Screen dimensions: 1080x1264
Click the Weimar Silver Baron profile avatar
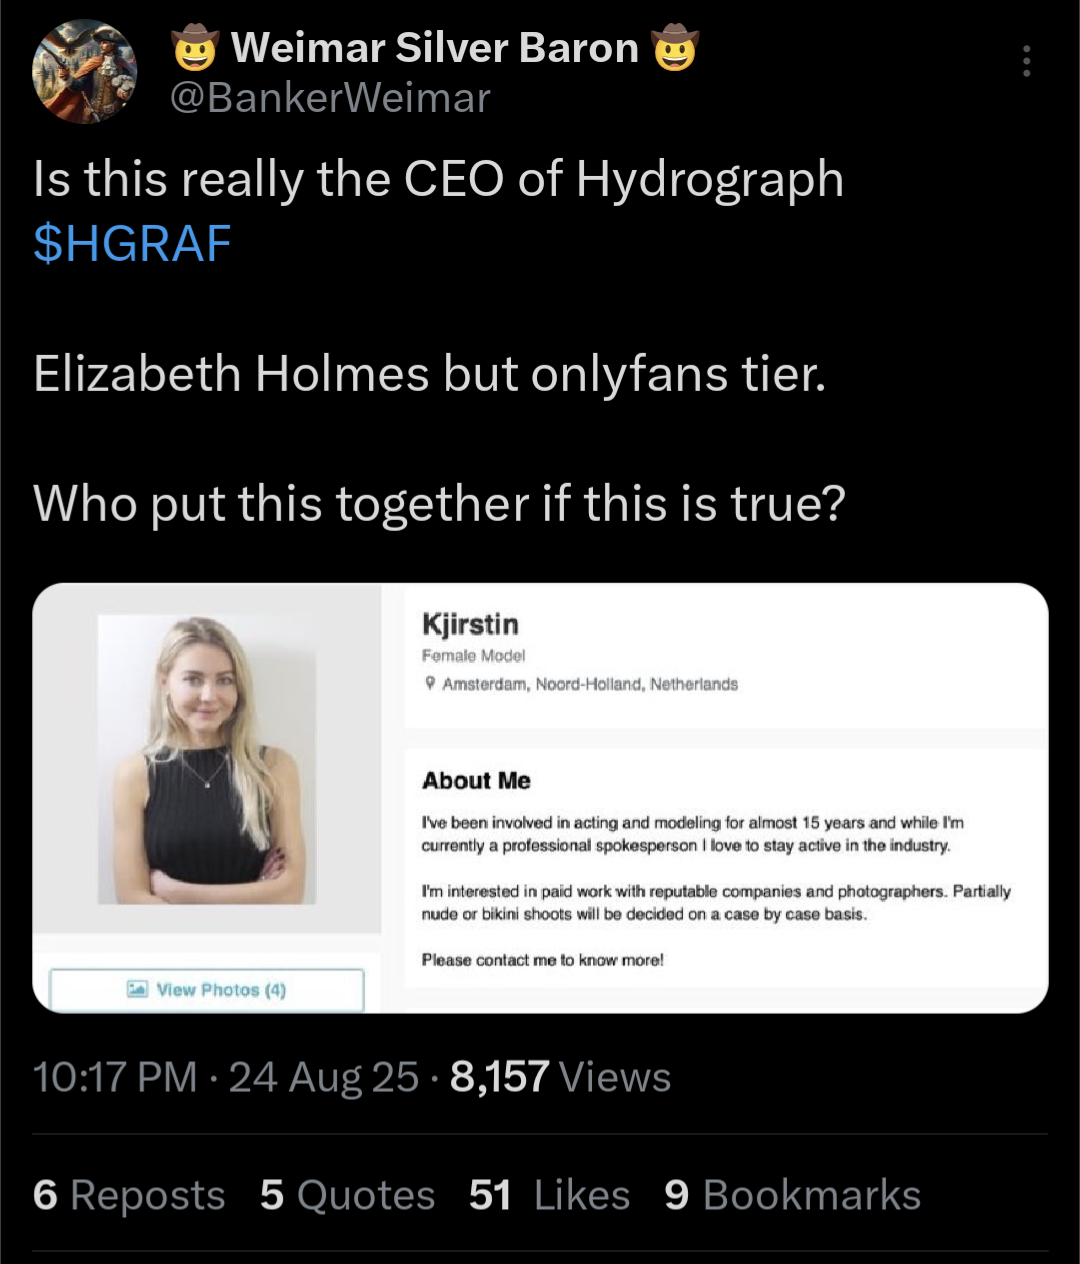[x=84, y=72]
